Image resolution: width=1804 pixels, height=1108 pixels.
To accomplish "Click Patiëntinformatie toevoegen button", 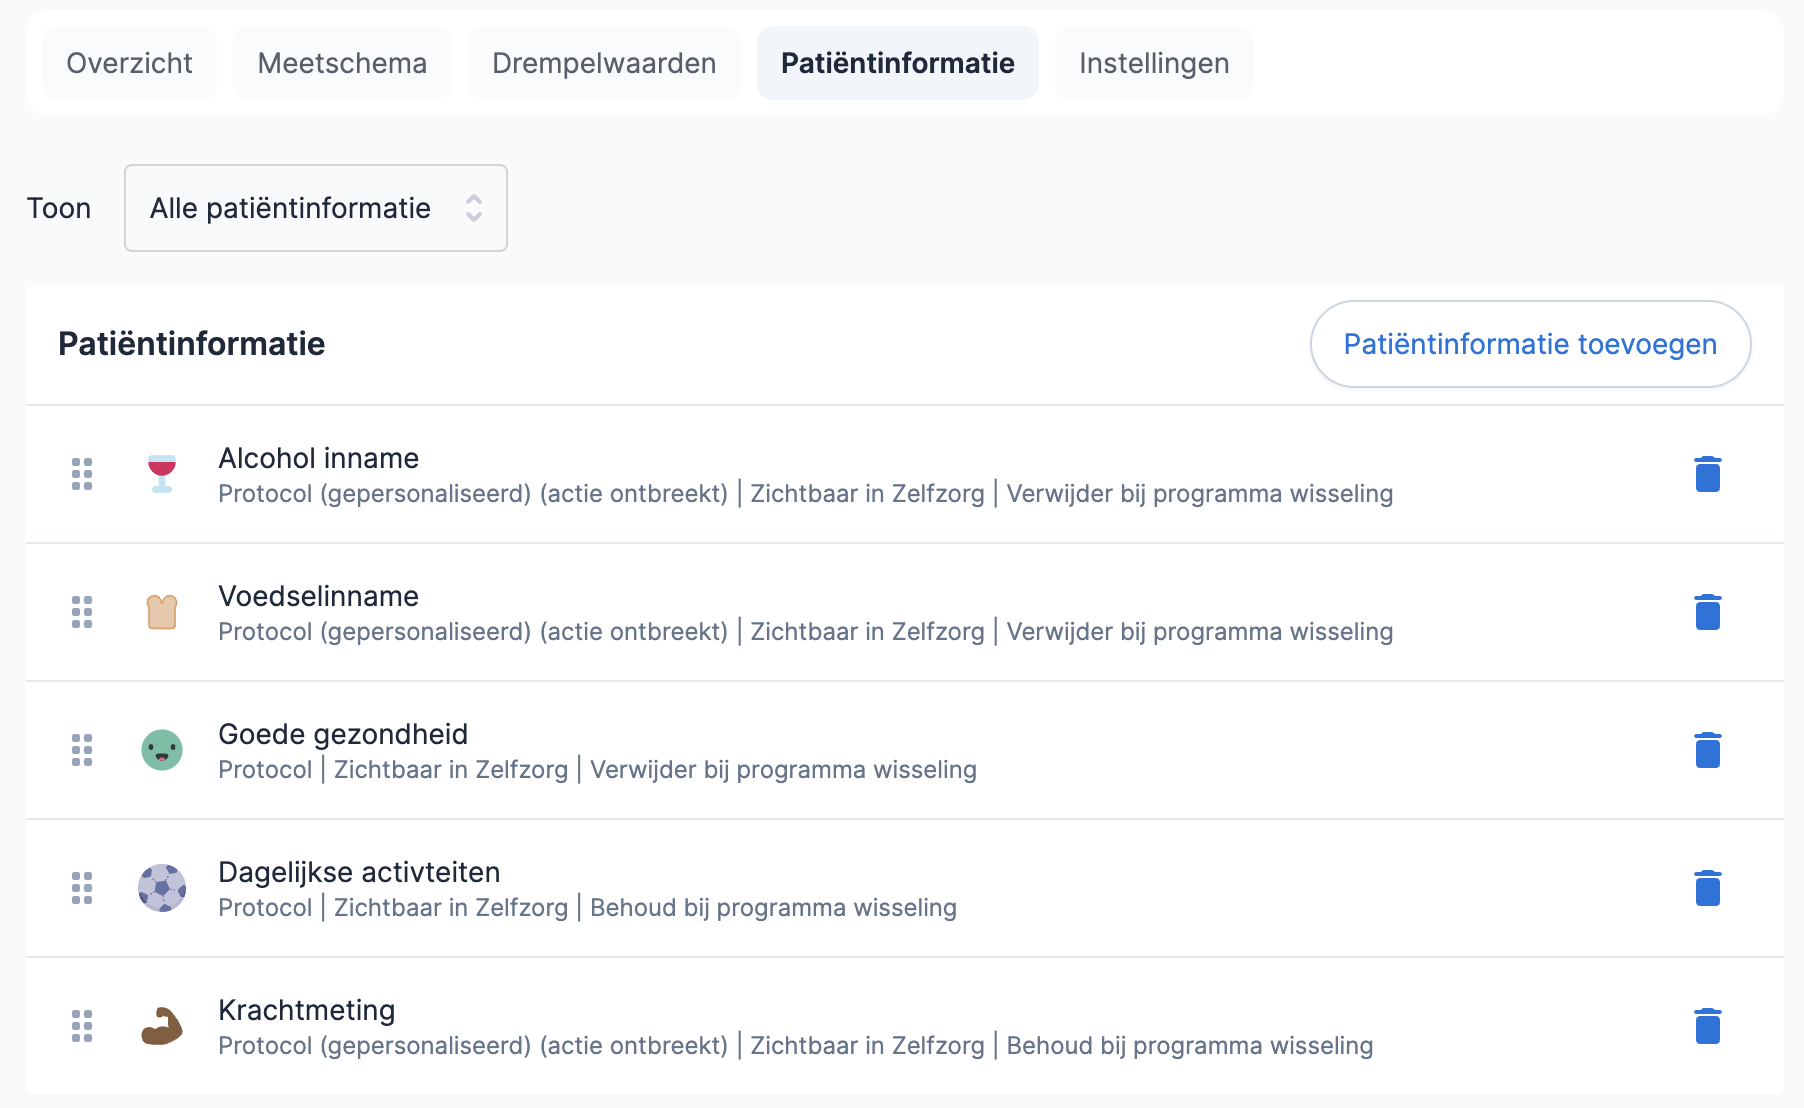I will [1530, 344].
